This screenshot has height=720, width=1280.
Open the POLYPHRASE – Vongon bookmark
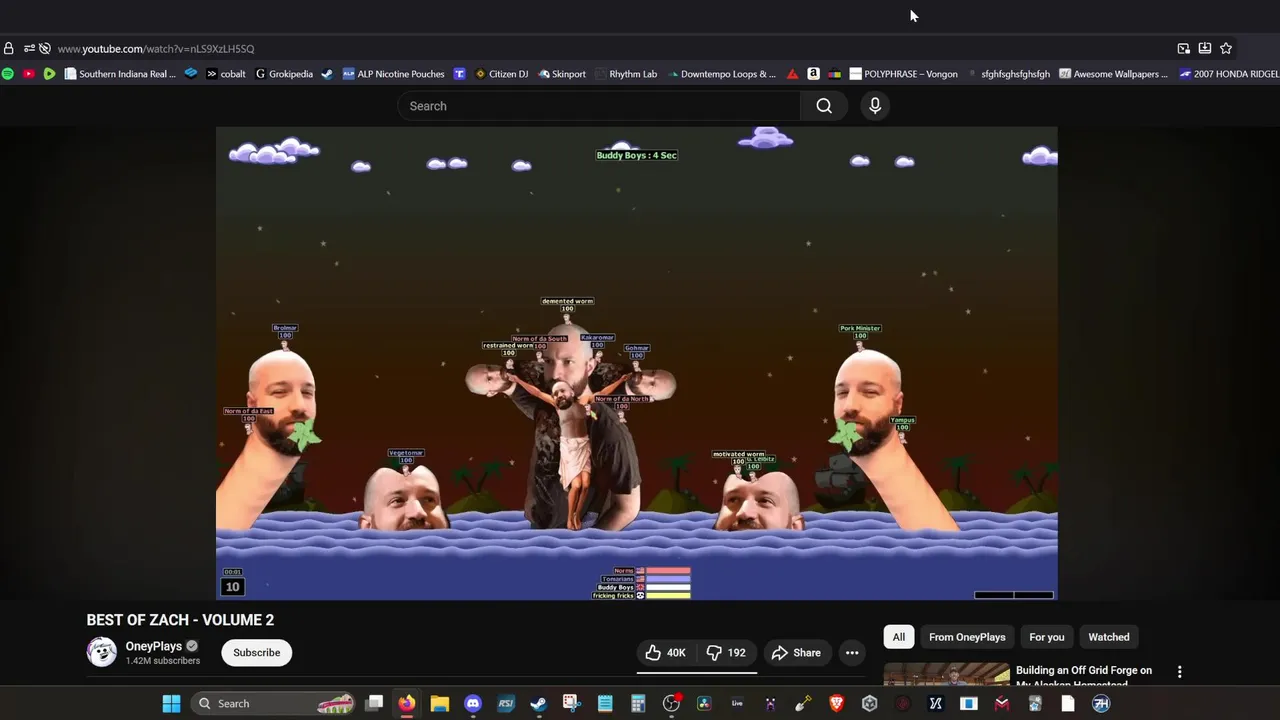[x=903, y=74]
